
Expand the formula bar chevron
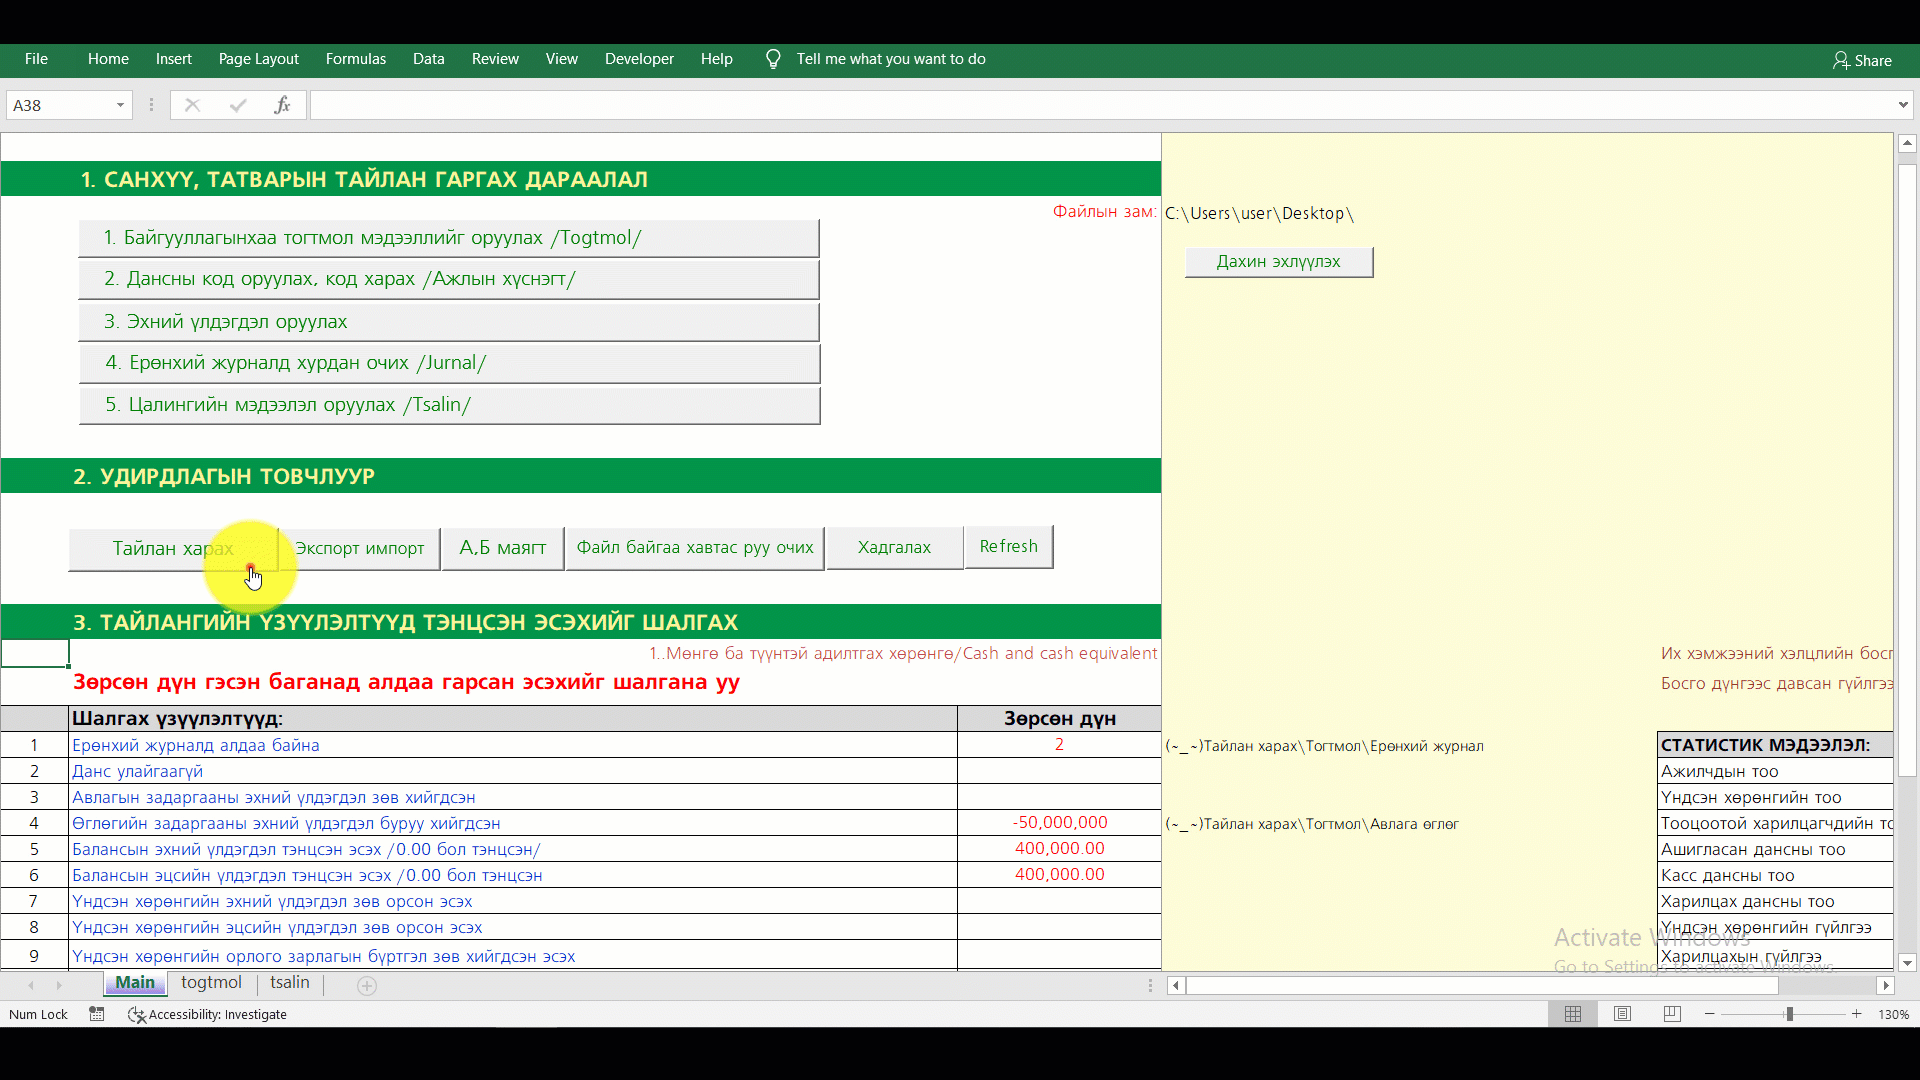tap(1902, 105)
